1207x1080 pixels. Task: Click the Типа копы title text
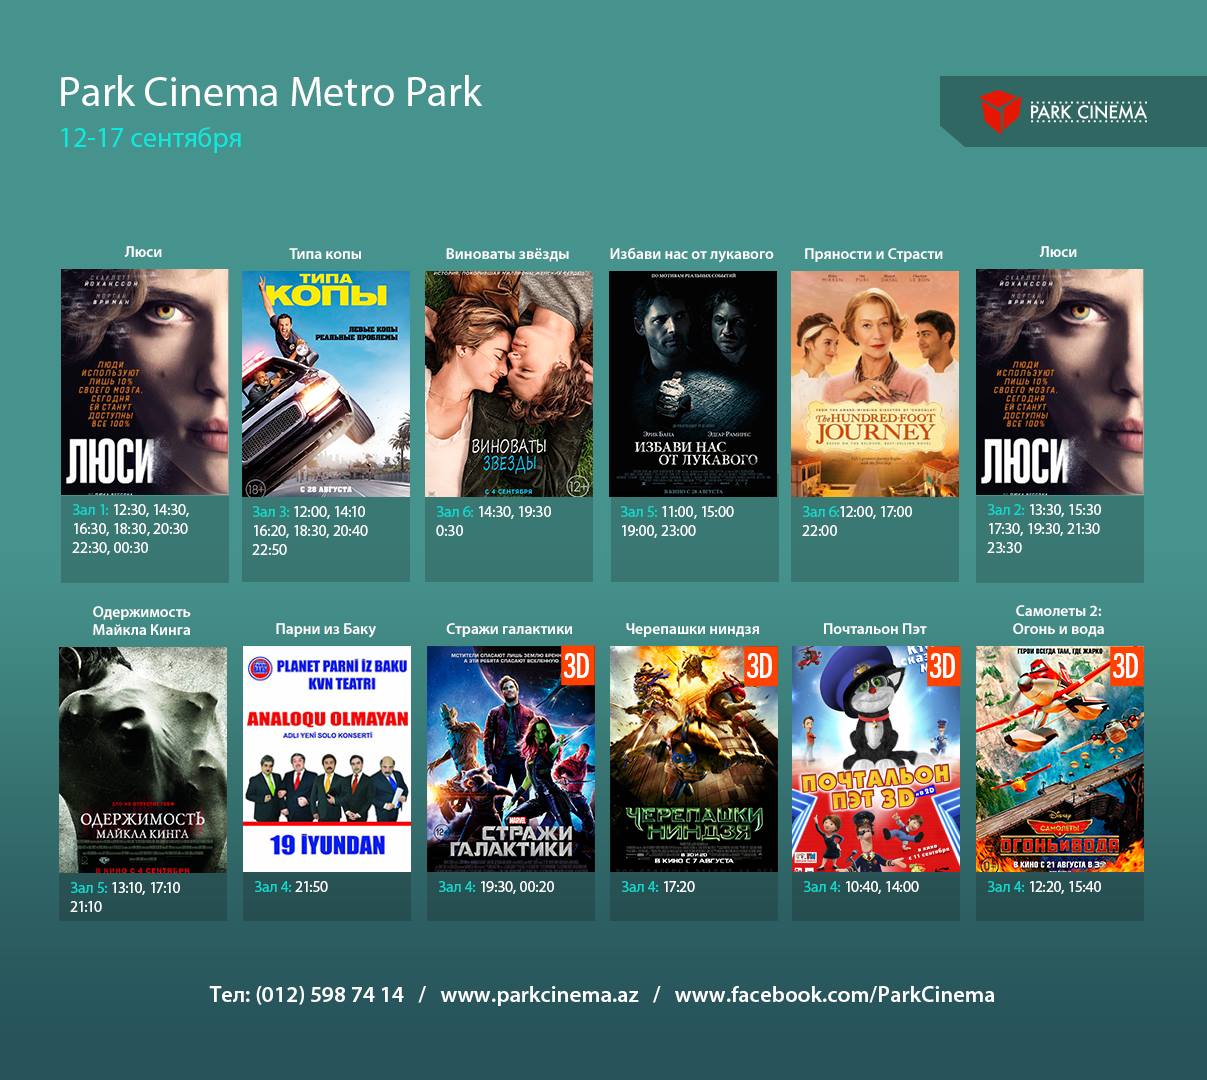pos(325,254)
